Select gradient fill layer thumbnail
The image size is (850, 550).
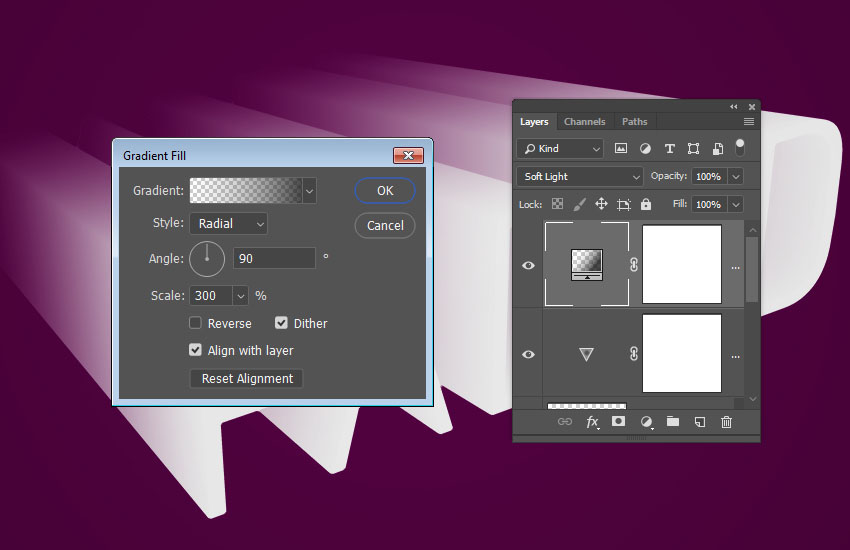click(x=587, y=264)
